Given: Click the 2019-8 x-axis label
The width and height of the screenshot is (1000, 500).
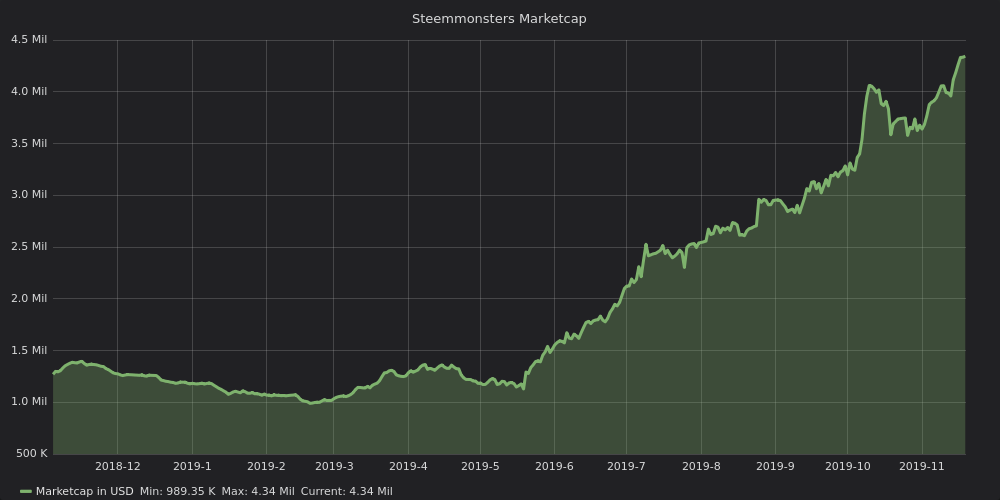Looking at the screenshot, I should (x=701, y=466).
